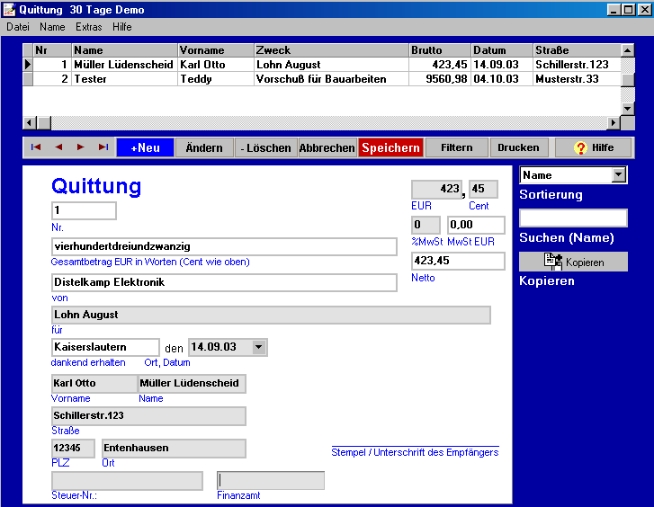Expand the date dropdown showing 14.09.03
The image size is (654, 507).
pyautogui.click(x=260, y=347)
